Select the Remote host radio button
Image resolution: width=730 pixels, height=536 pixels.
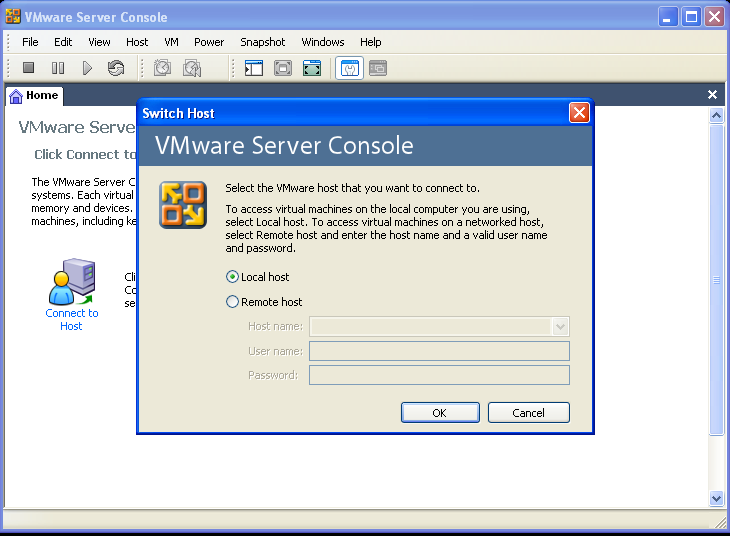coord(232,302)
